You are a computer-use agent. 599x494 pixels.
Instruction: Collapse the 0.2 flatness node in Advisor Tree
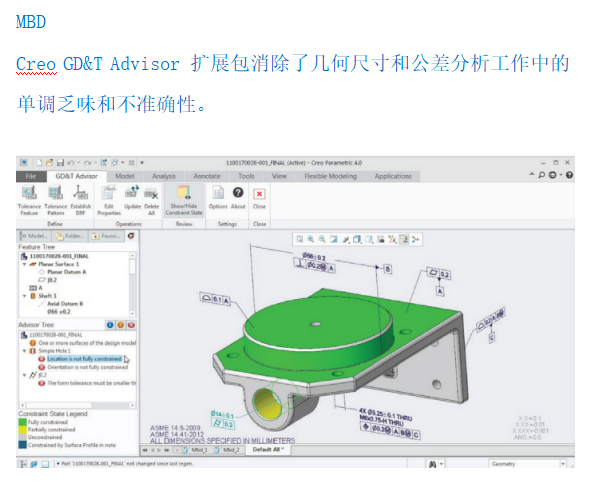tap(24, 375)
